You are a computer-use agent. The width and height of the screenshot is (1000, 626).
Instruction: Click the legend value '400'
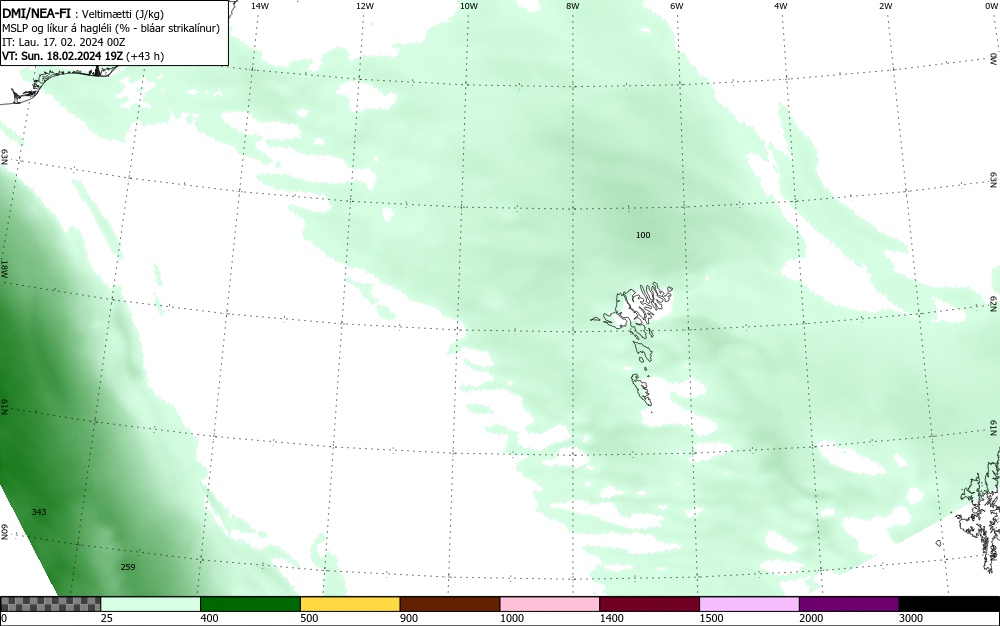pos(209,618)
